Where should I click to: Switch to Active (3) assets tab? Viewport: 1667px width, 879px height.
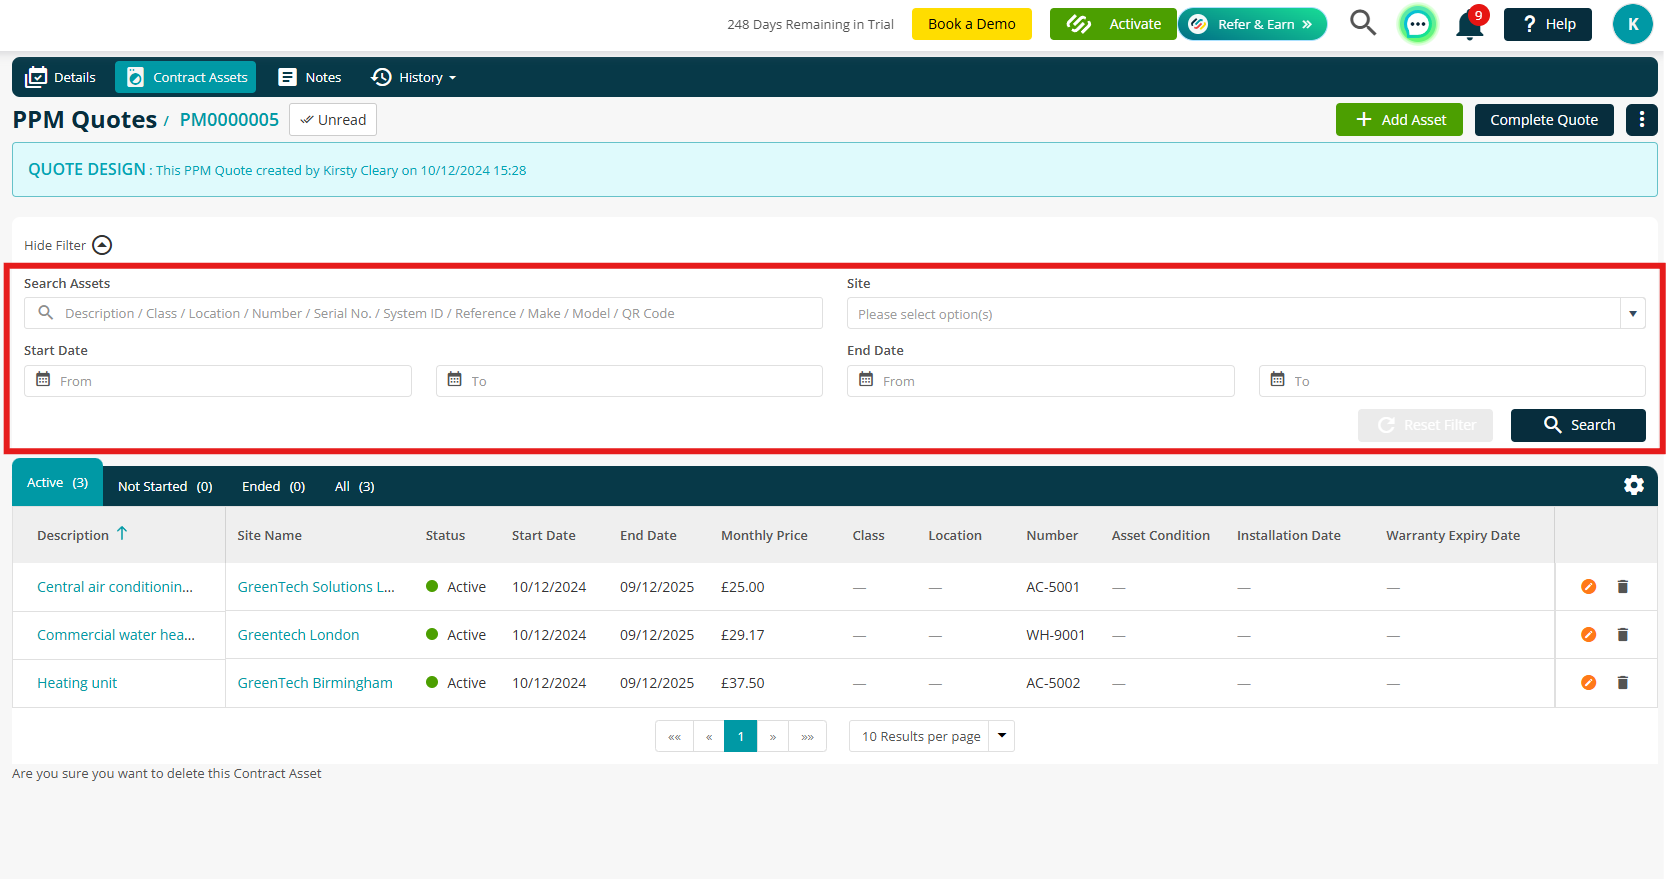(57, 483)
